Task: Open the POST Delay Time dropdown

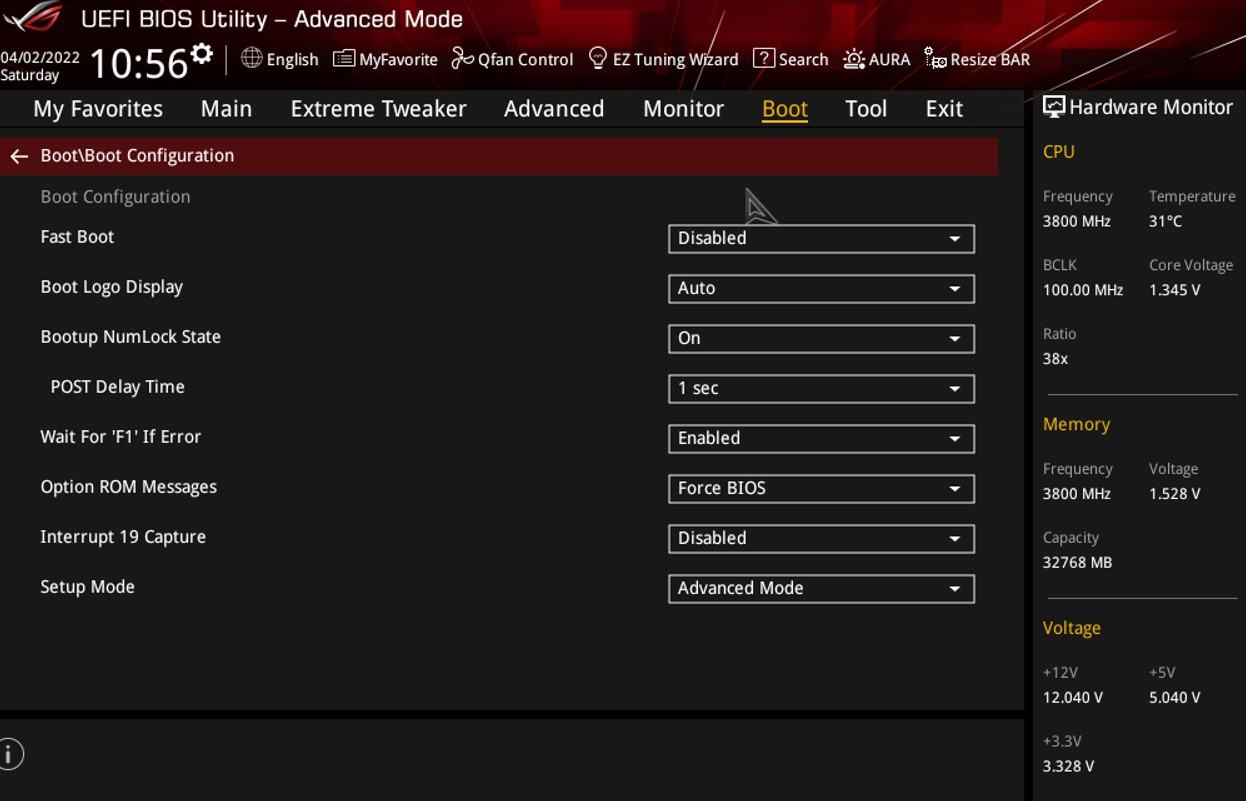Action: (821, 388)
